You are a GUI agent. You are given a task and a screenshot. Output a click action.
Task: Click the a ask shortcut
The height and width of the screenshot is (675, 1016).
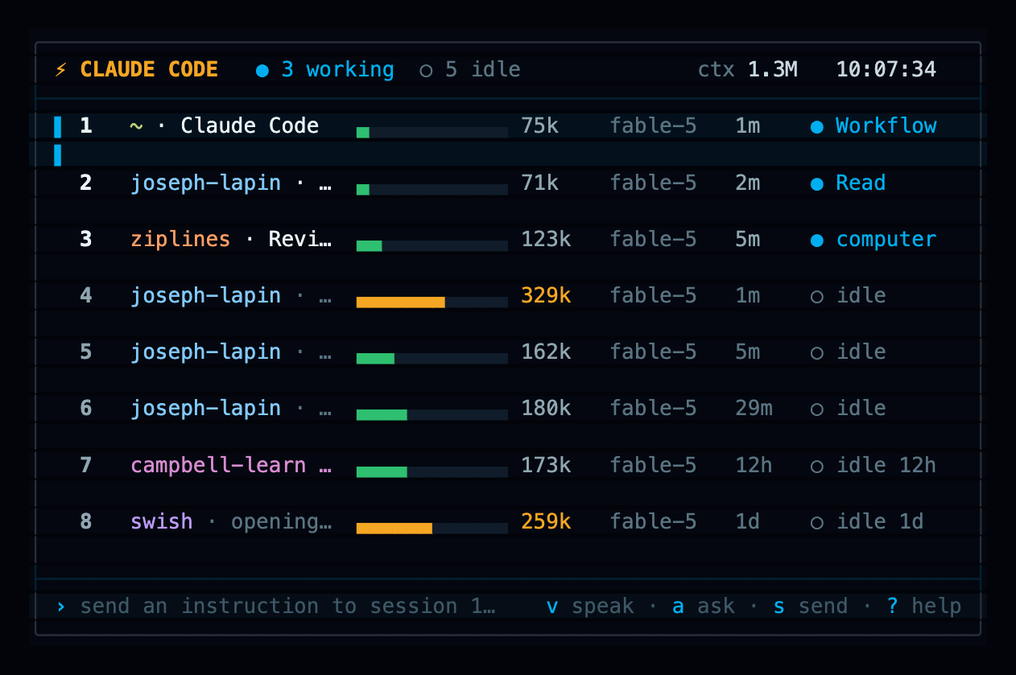tap(703, 606)
